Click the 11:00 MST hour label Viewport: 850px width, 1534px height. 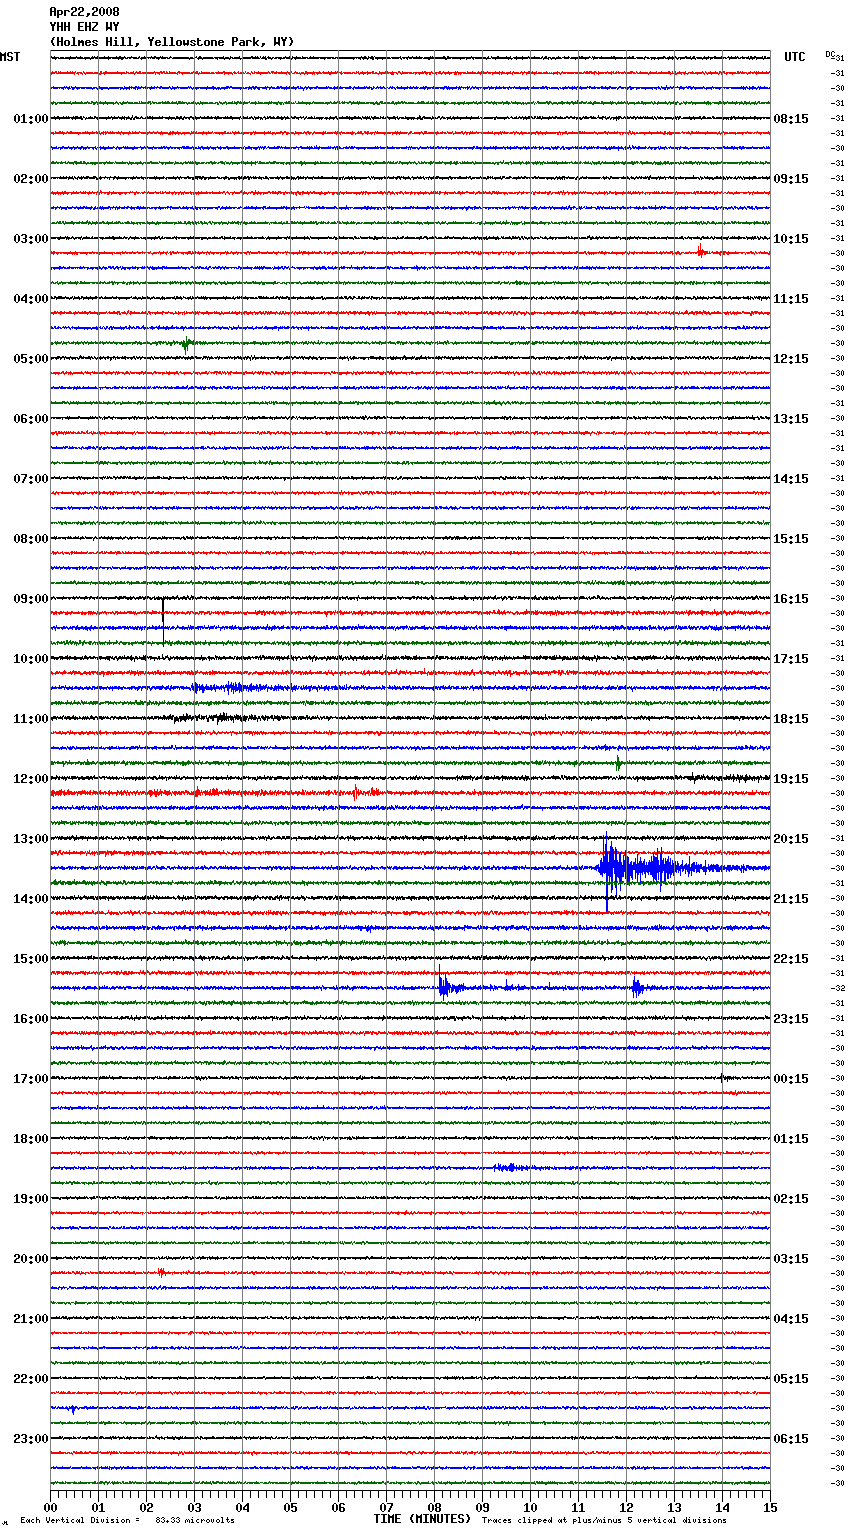[x=31, y=719]
